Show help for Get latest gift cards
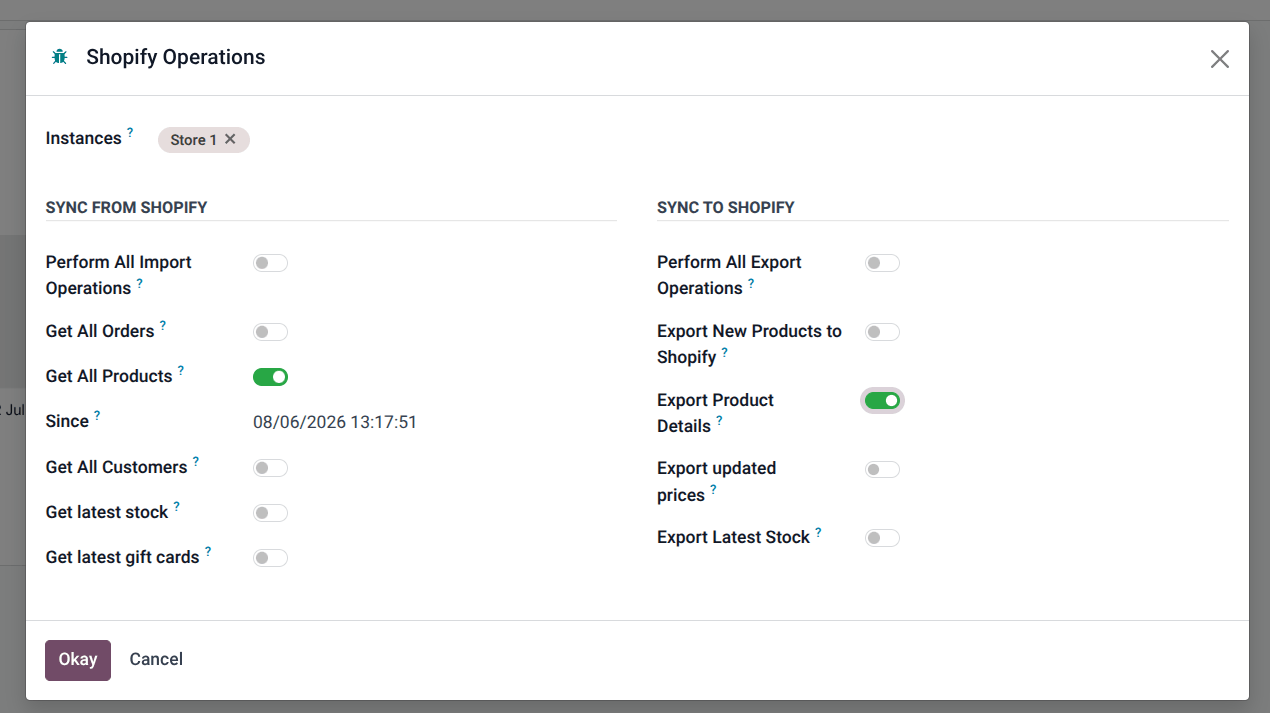The width and height of the screenshot is (1270, 713). pos(208,551)
